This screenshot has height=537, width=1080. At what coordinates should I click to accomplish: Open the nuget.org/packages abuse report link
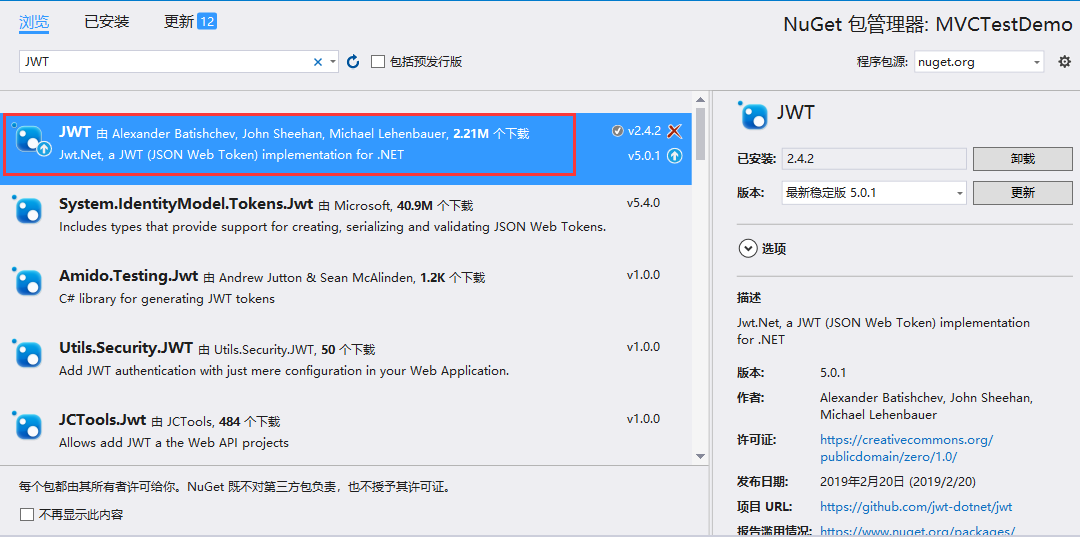pyautogui.click(x=917, y=531)
